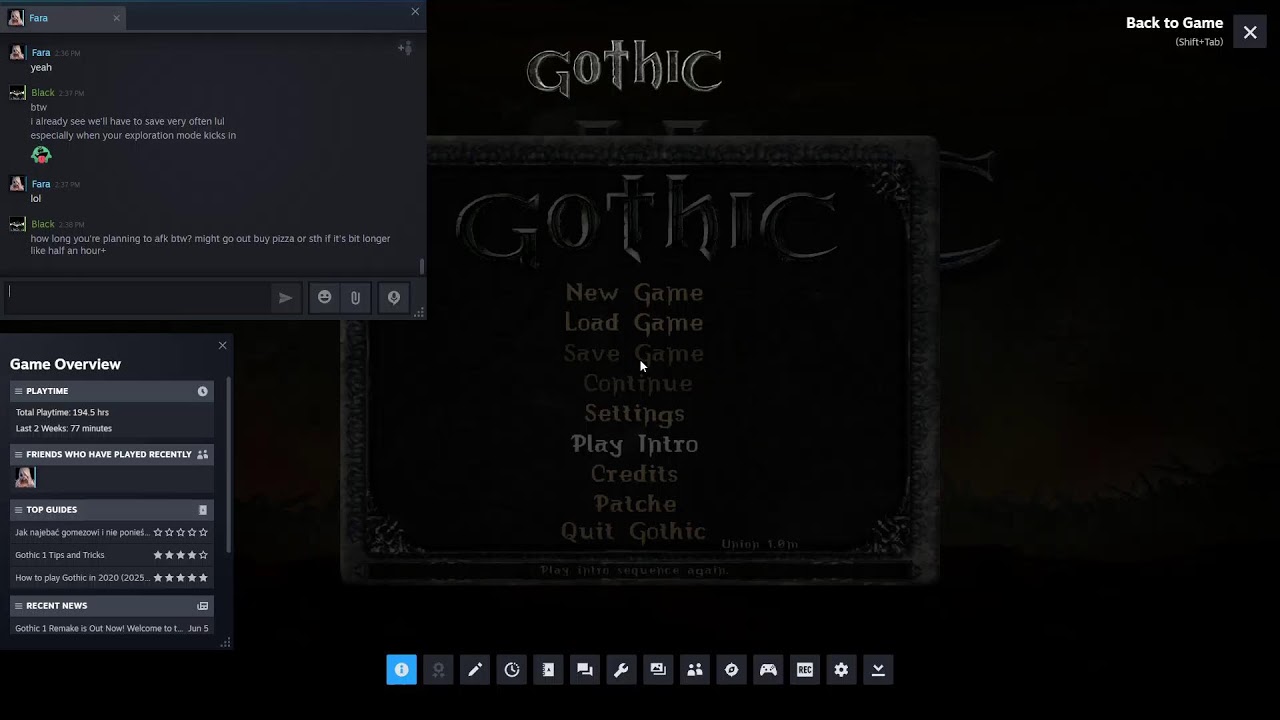Click the green emoticon in Black's message
Image resolution: width=1280 pixels, height=720 pixels.
(41, 155)
